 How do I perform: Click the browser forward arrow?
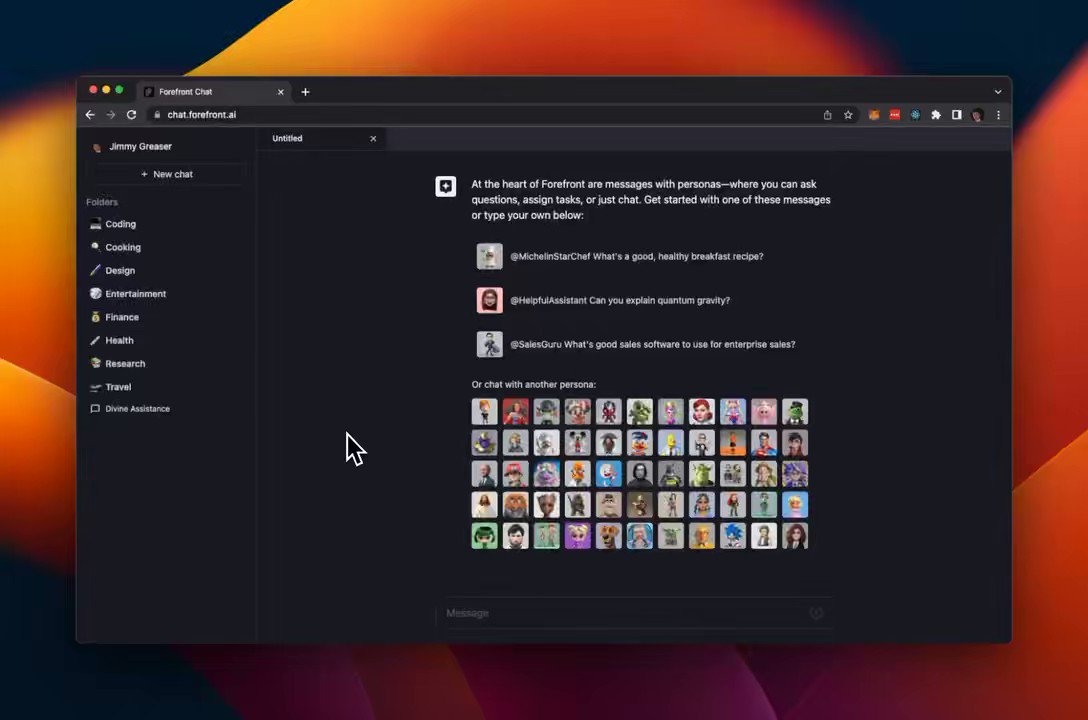(x=110, y=114)
